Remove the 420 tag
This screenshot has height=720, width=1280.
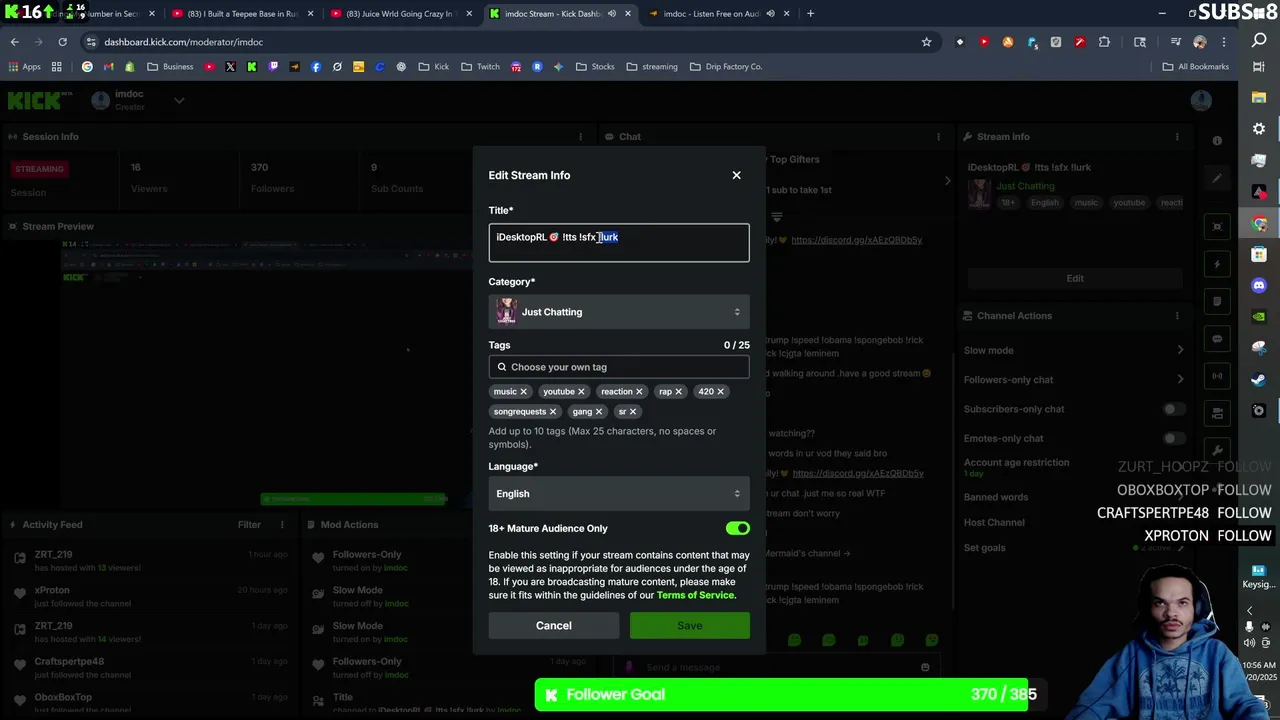[720, 392]
